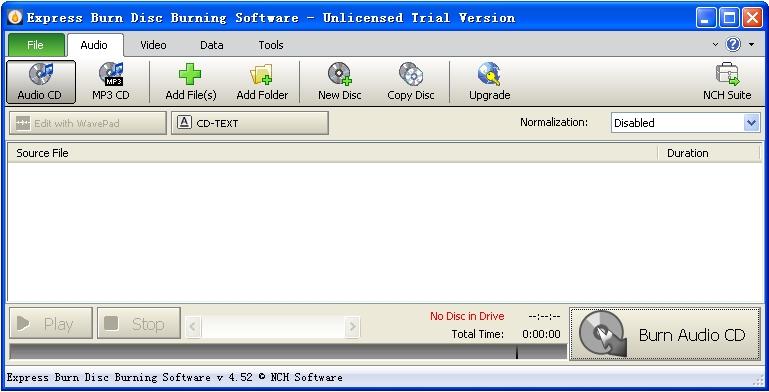Click the left arrow of the playback slider
The height and width of the screenshot is (392, 769).
click(x=193, y=326)
